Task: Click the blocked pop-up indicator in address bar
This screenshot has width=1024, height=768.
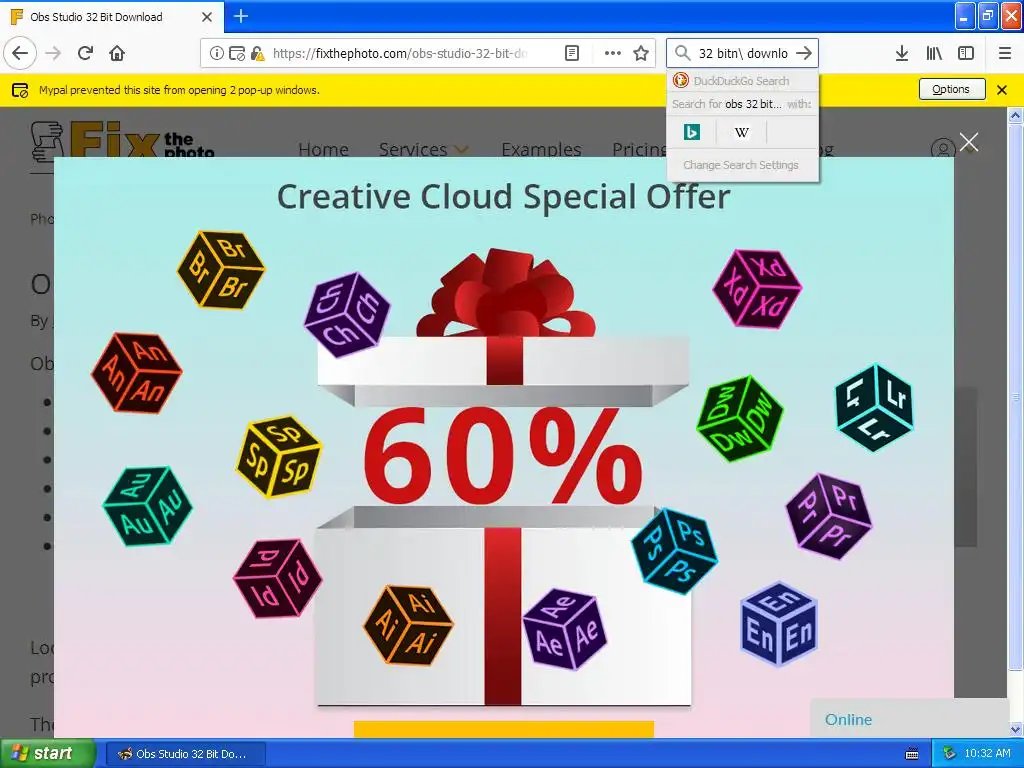Action: pos(237,54)
